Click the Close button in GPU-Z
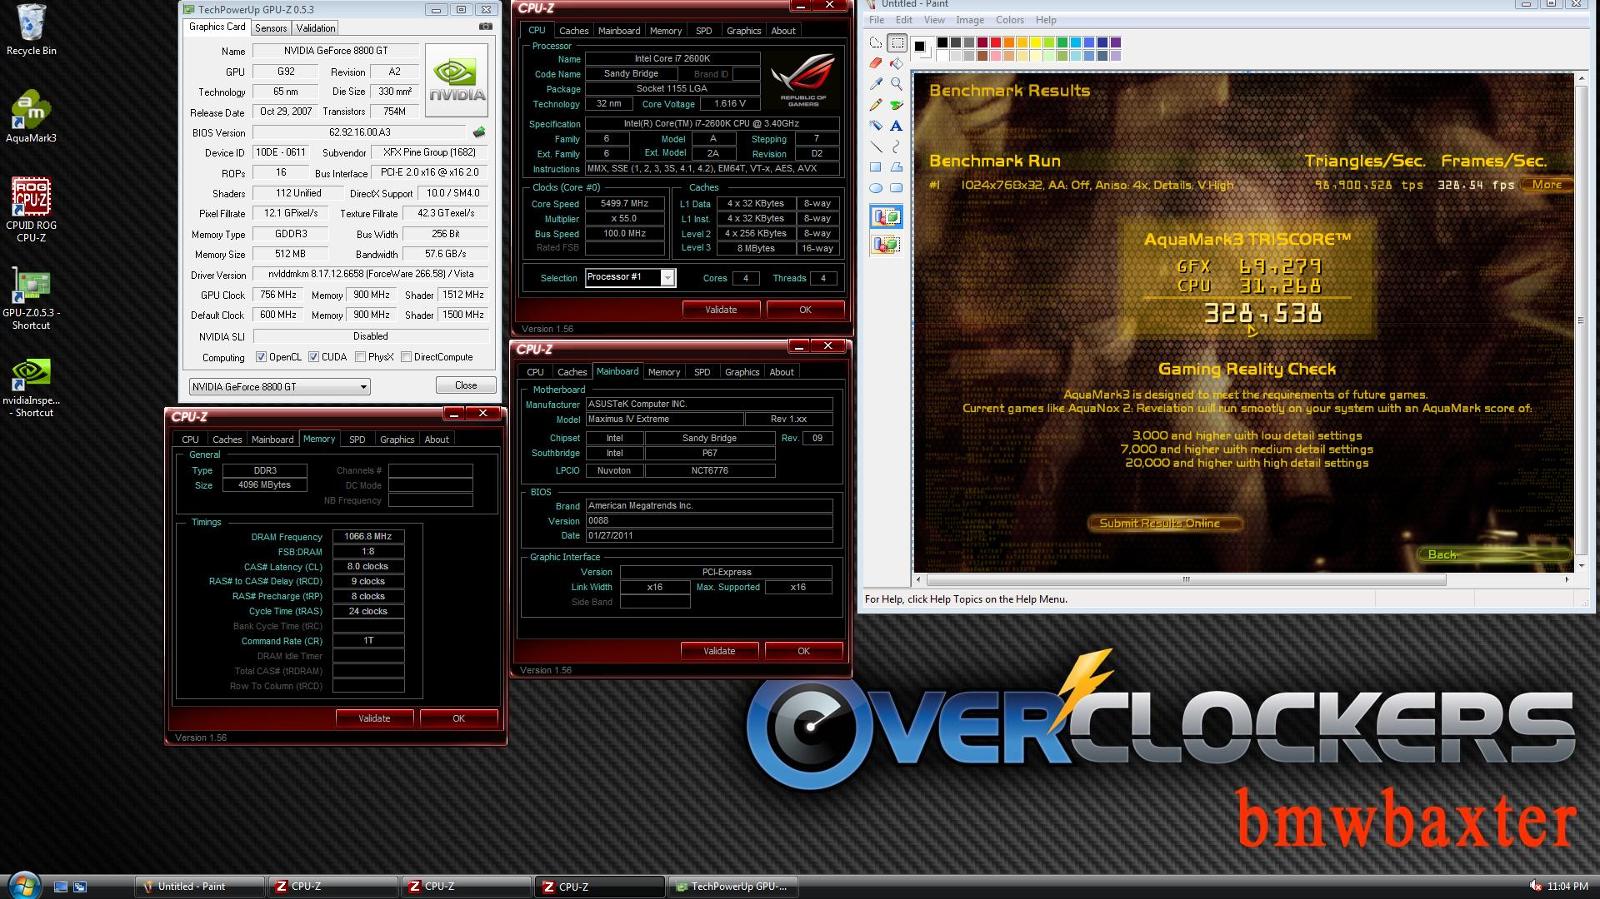The image size is (1600, 899). pos(466,385)
